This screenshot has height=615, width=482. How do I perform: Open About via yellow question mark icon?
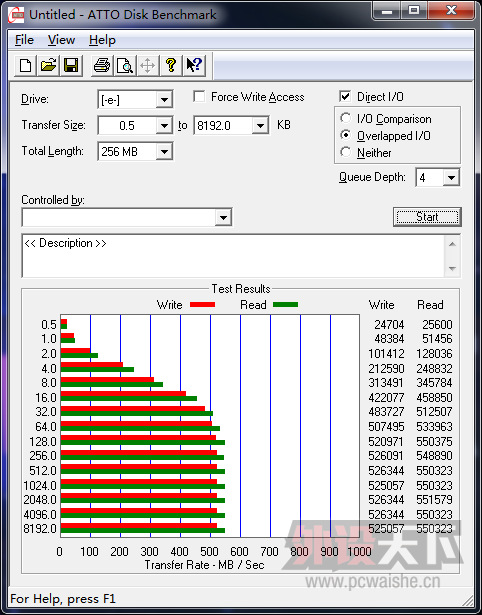pos(171,65)
